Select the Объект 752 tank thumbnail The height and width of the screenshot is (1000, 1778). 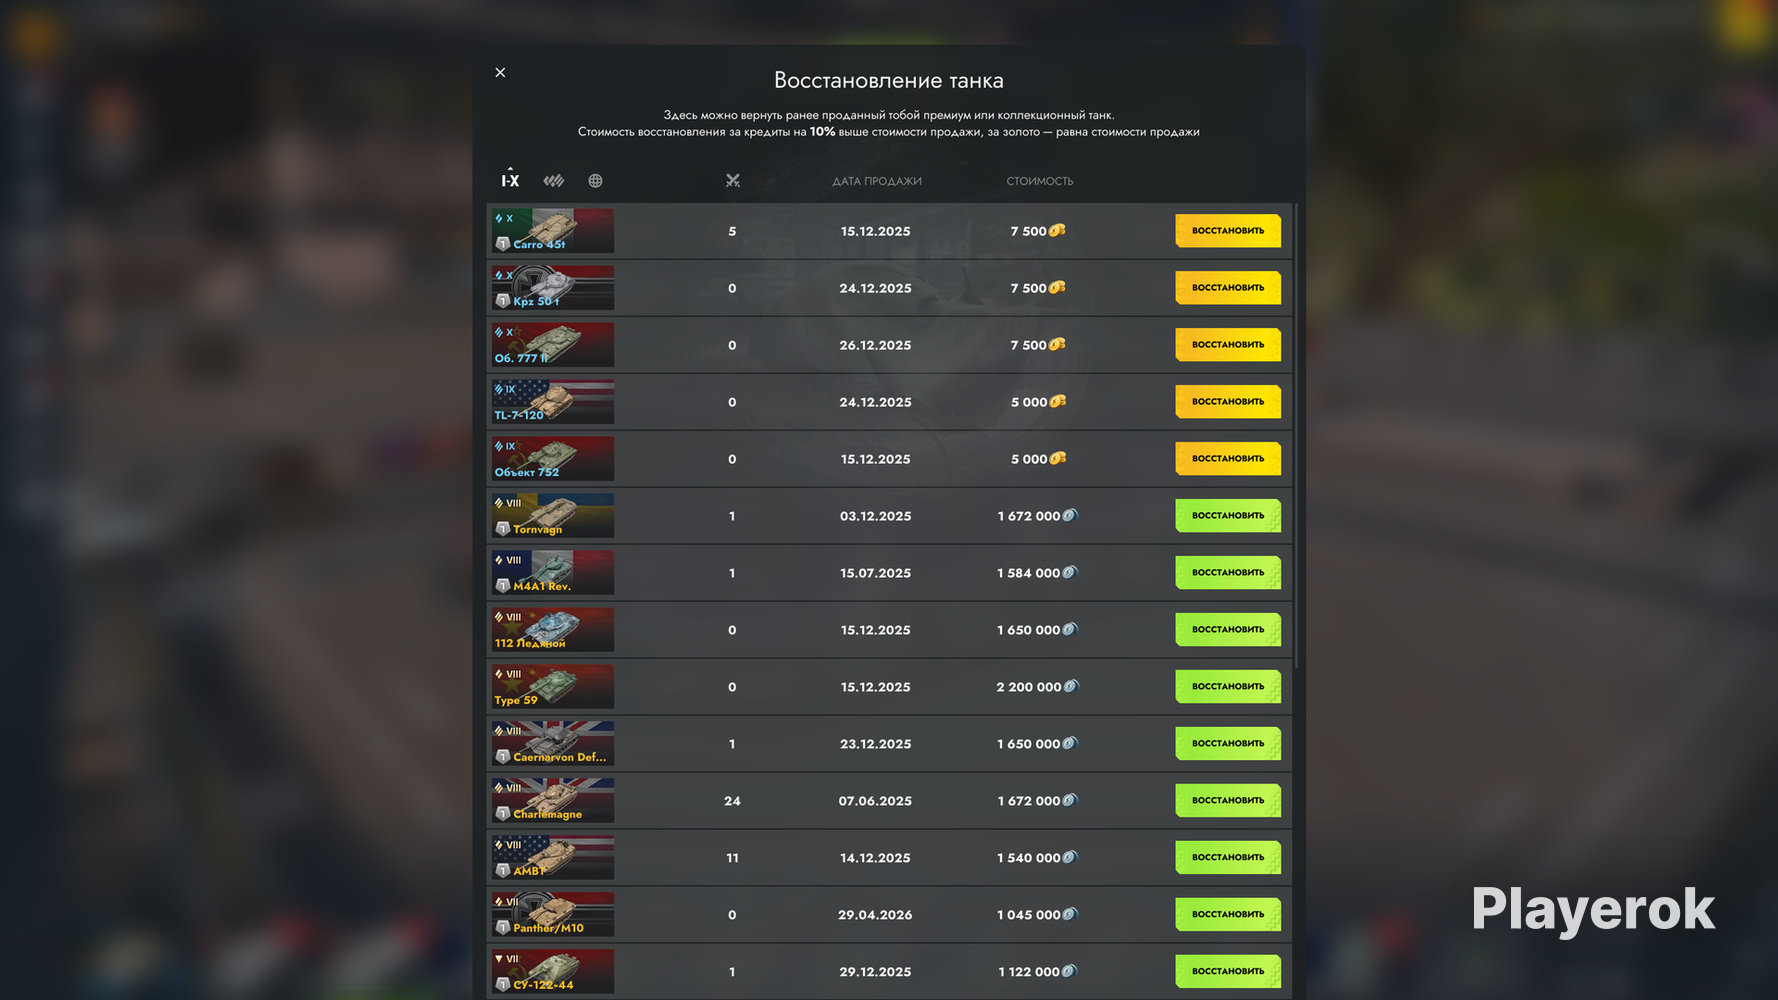tap(553, 459)
